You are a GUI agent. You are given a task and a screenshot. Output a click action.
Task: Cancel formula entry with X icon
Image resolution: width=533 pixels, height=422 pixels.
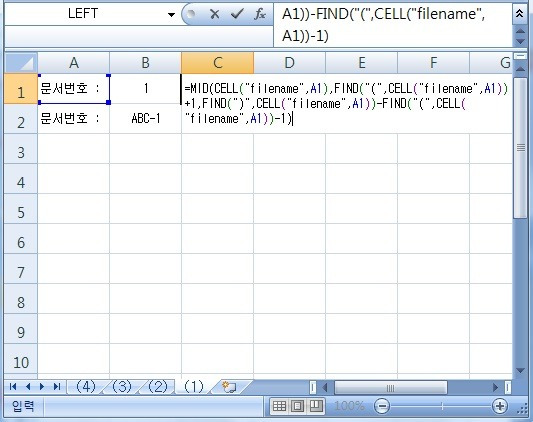pos(214,14)
